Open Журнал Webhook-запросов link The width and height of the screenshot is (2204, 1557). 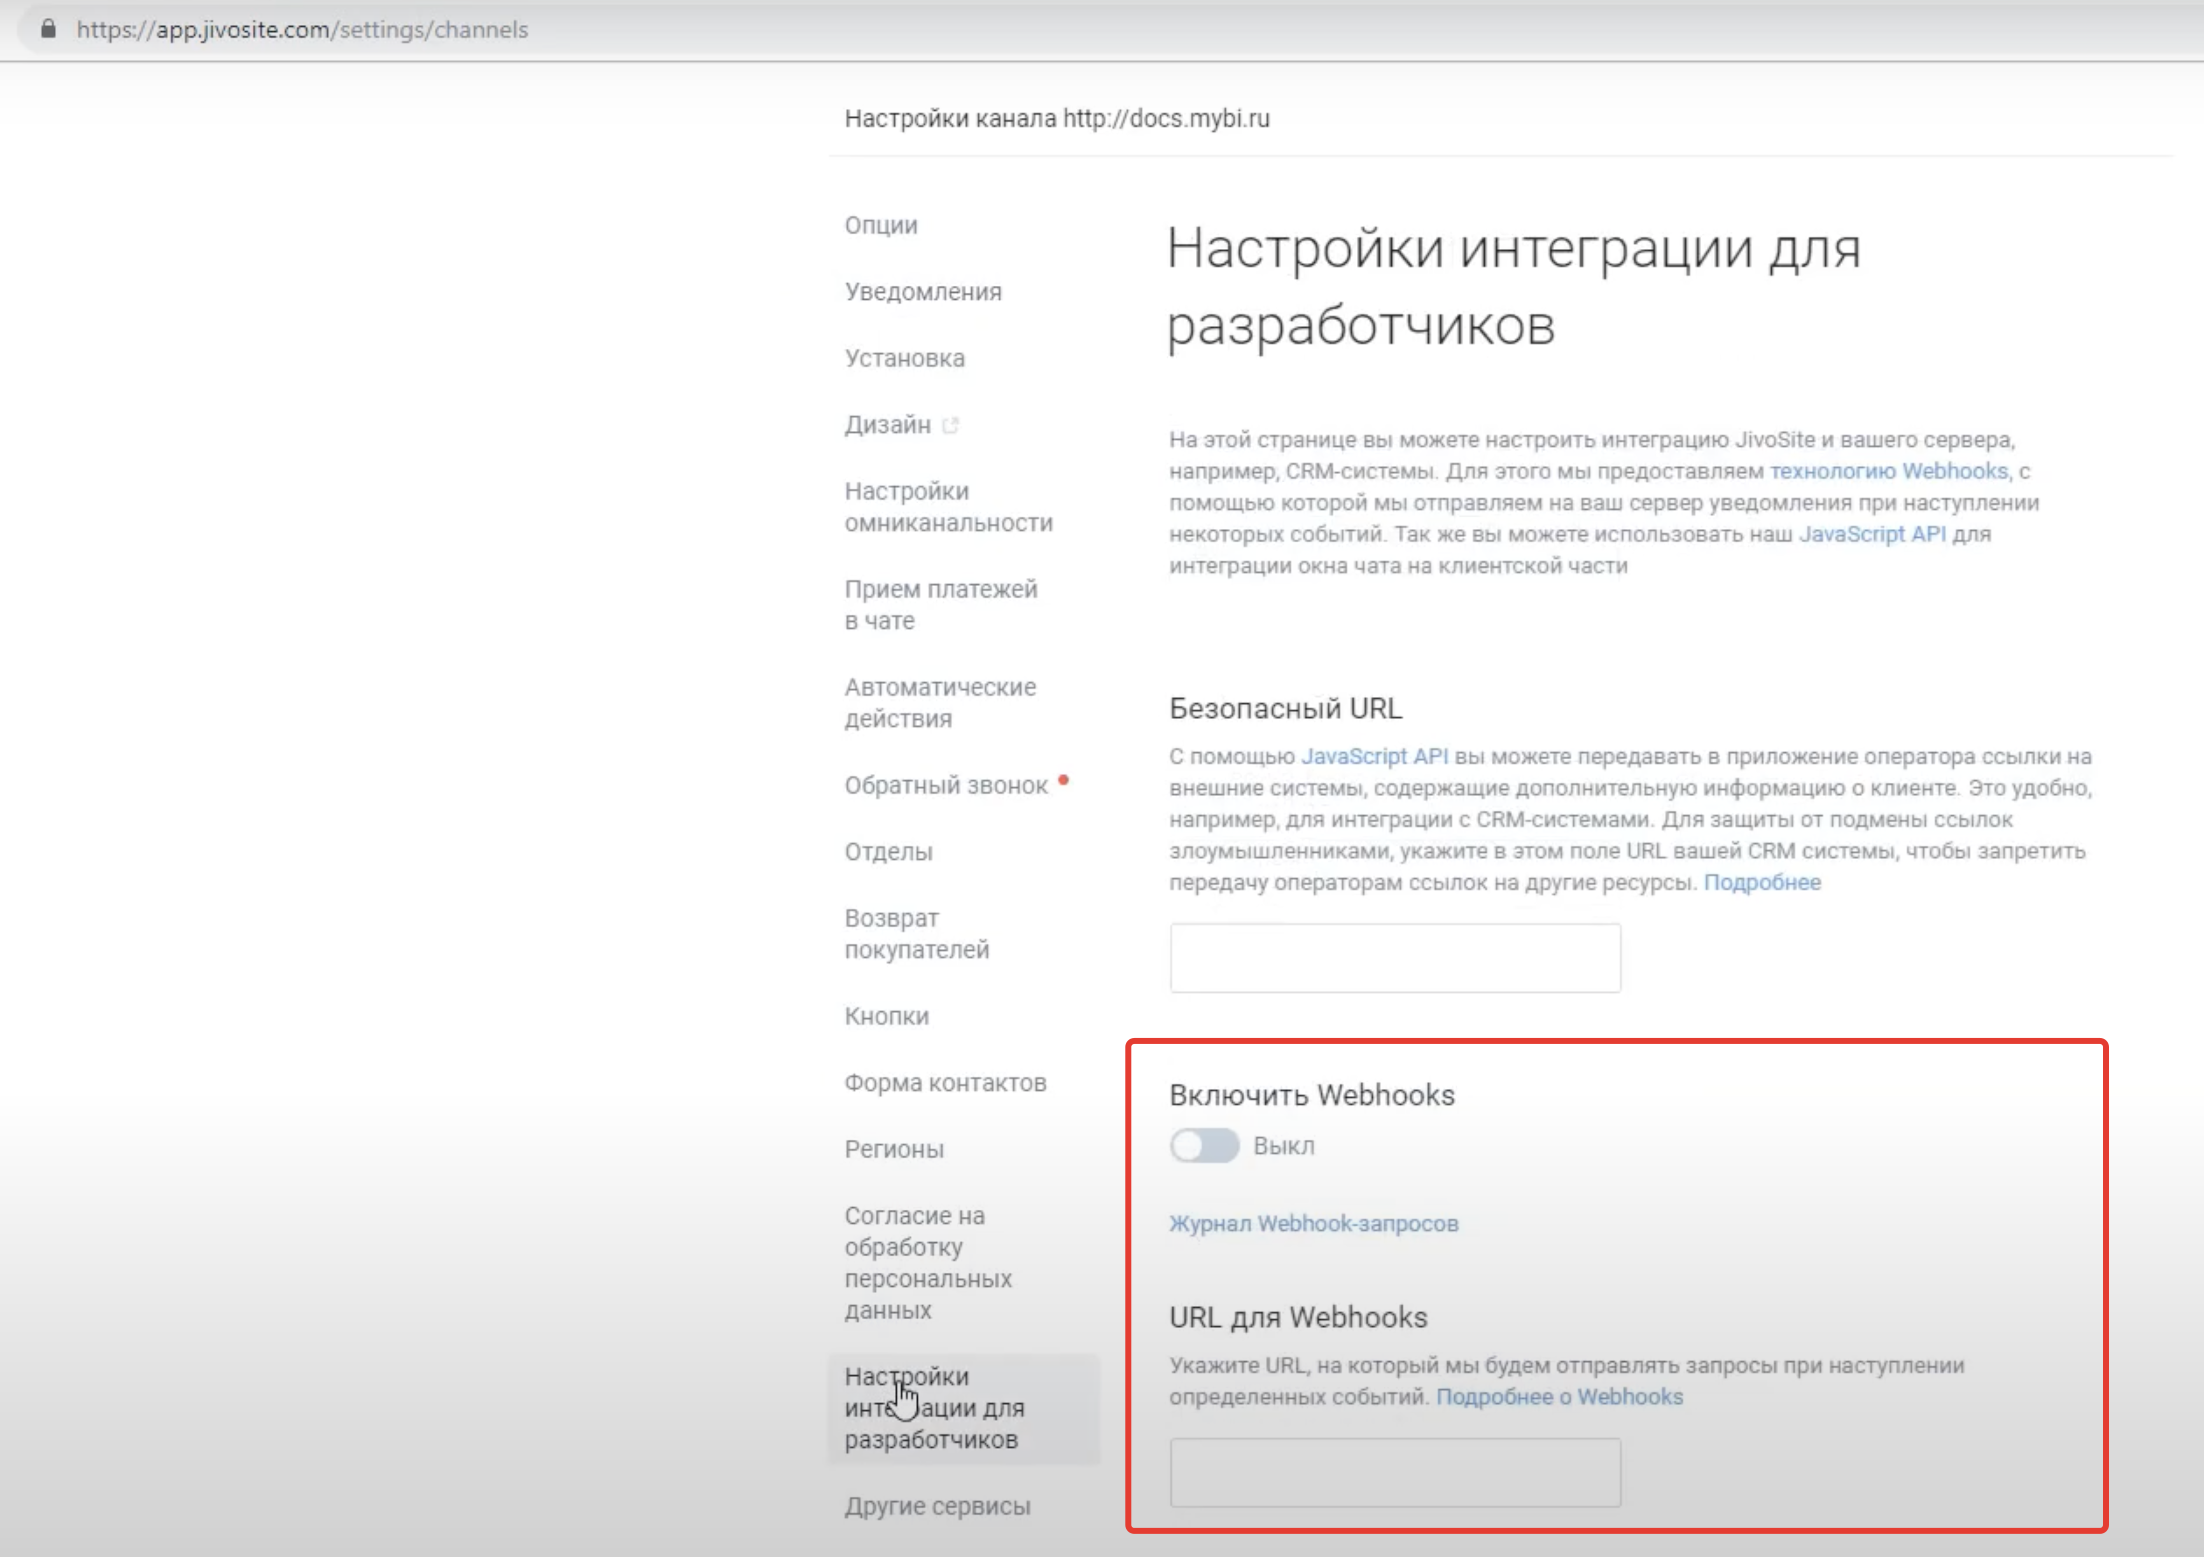[x=1313, y=1224]
